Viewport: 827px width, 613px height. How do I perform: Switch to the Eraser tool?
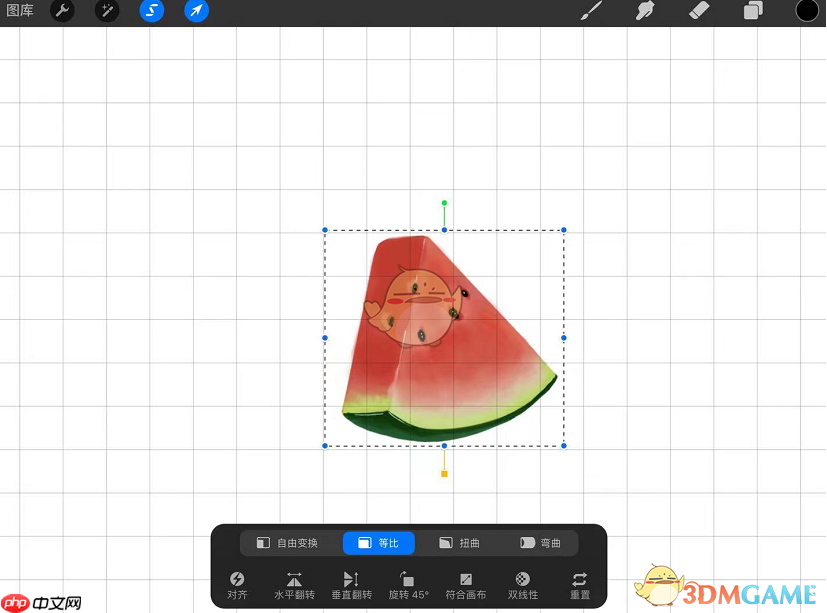[x=698, y=11]
